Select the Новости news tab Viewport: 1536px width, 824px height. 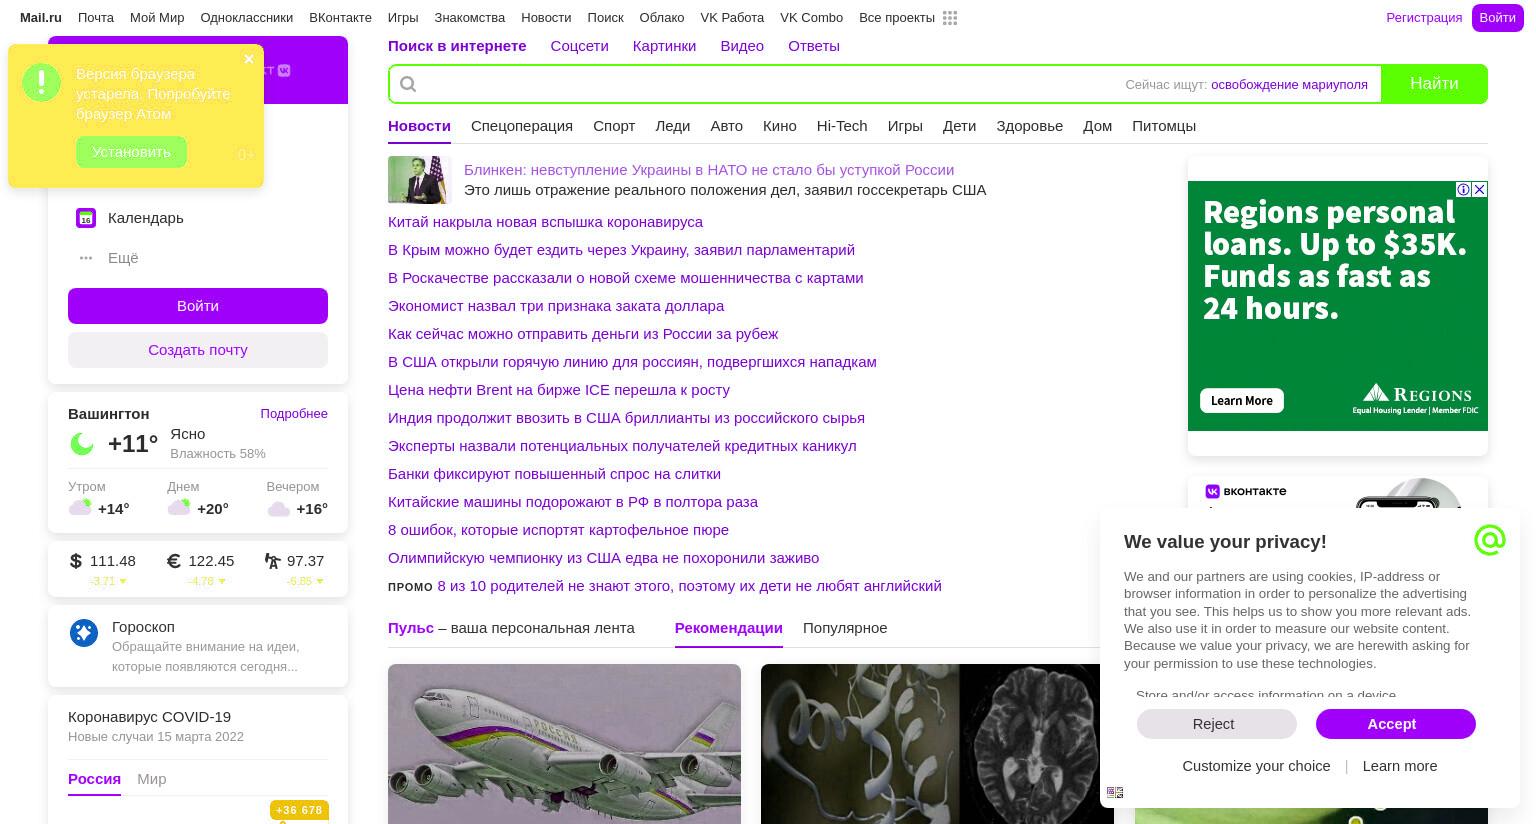[x=419, y=126]
